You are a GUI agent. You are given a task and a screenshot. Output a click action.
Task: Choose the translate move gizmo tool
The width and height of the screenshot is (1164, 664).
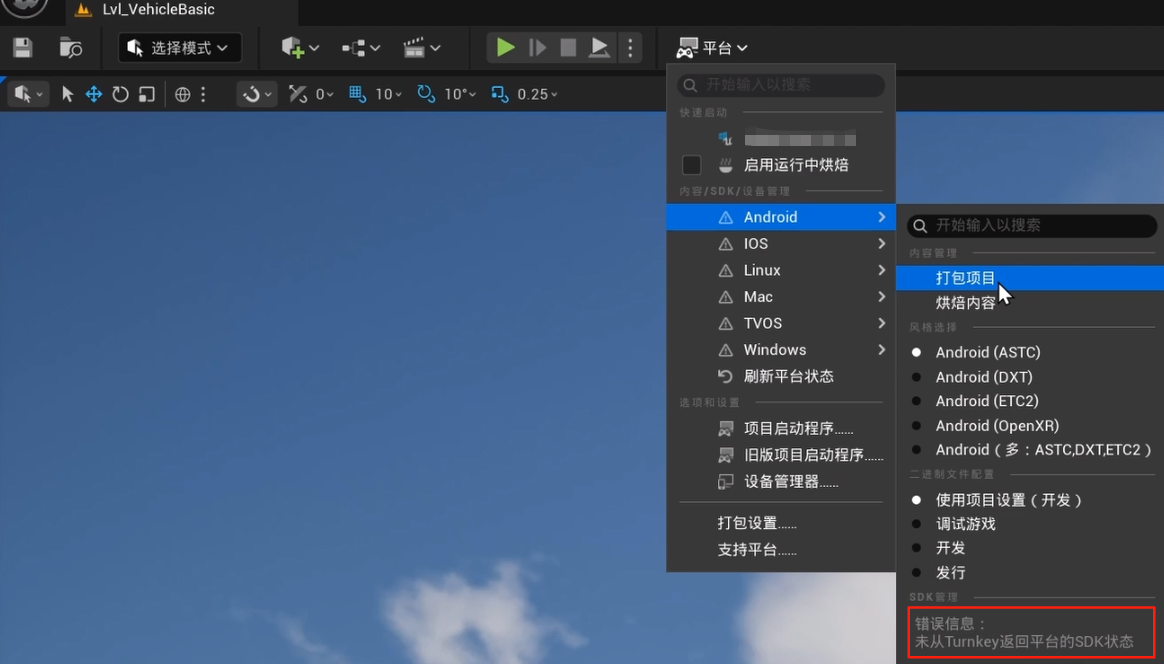point(94,94)
